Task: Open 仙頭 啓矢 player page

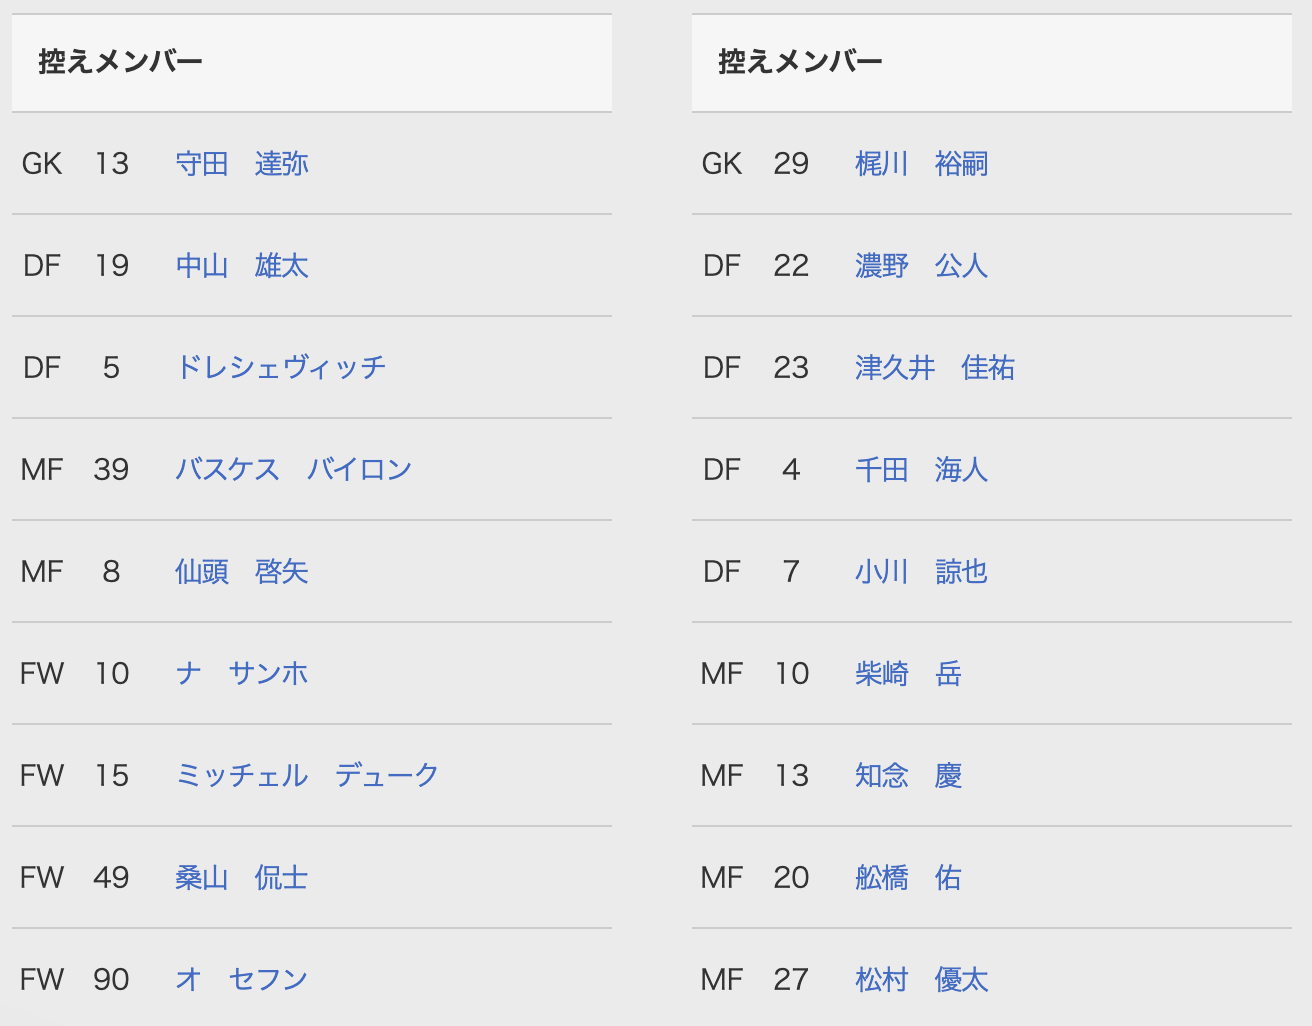Action: click(x=241, y=572)
